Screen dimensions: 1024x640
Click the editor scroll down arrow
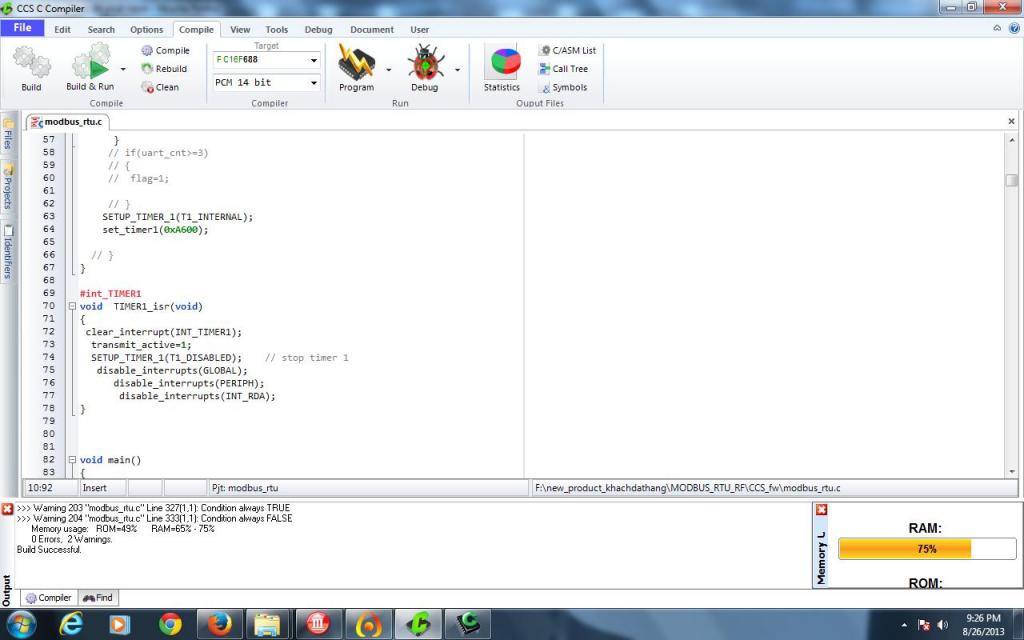pos(1012,472)
